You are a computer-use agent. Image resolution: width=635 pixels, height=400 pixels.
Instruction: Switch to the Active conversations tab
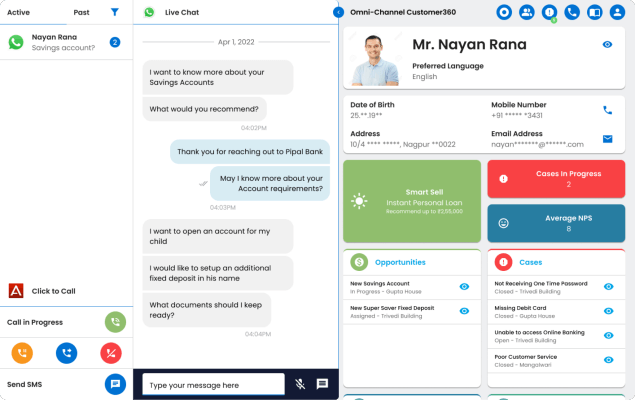click(x=18, y=12)
